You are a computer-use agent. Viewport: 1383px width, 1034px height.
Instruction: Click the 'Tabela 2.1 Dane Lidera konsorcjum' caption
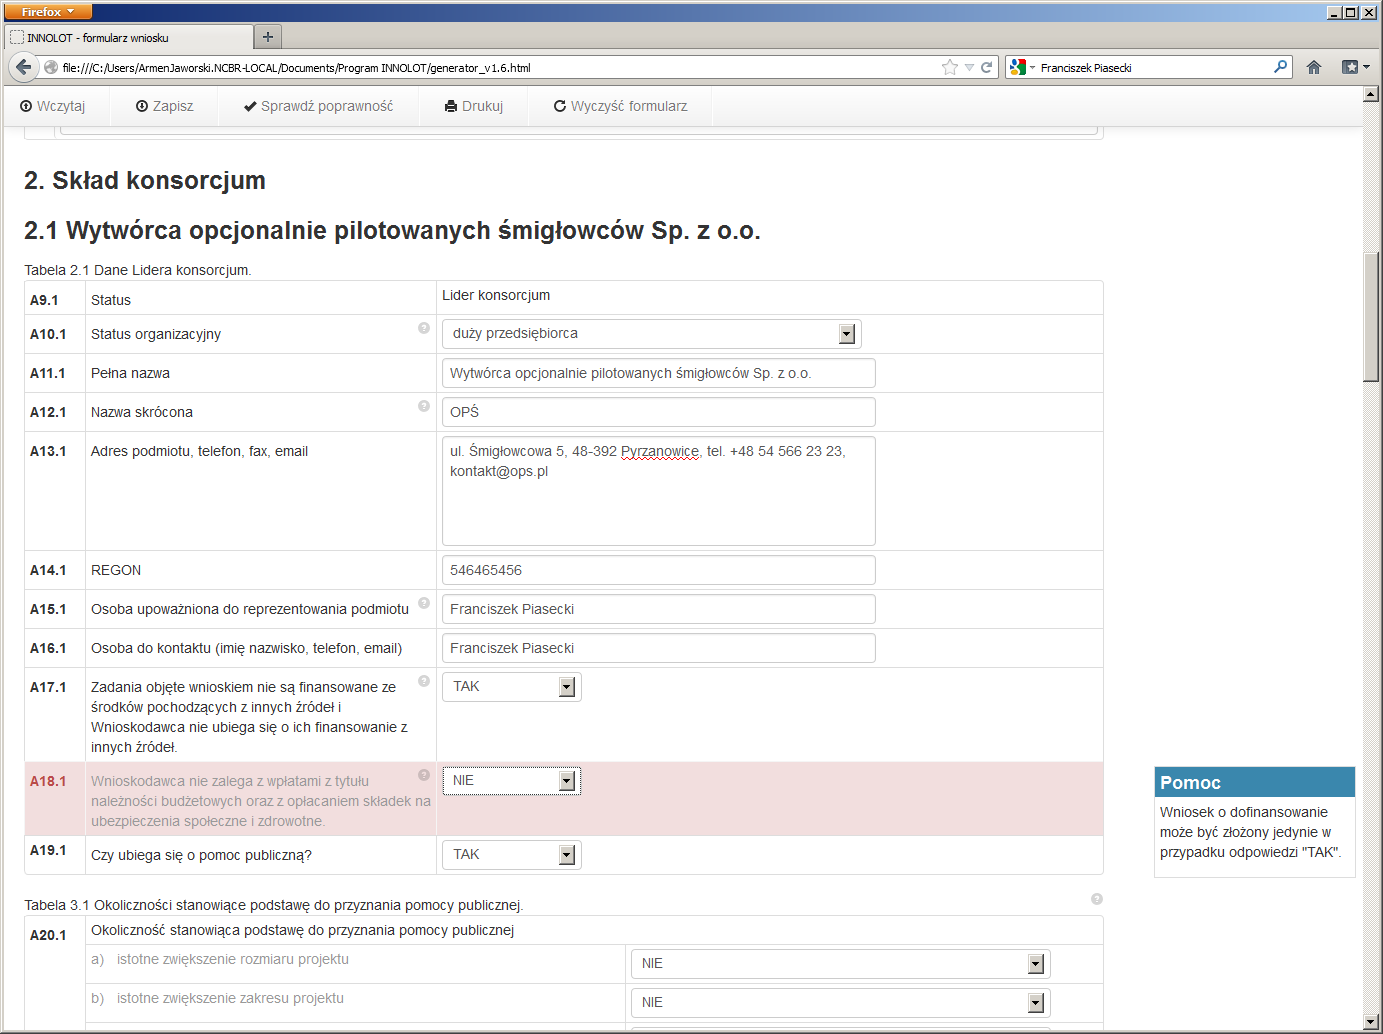pyautogui.click(x=138, y=270)
